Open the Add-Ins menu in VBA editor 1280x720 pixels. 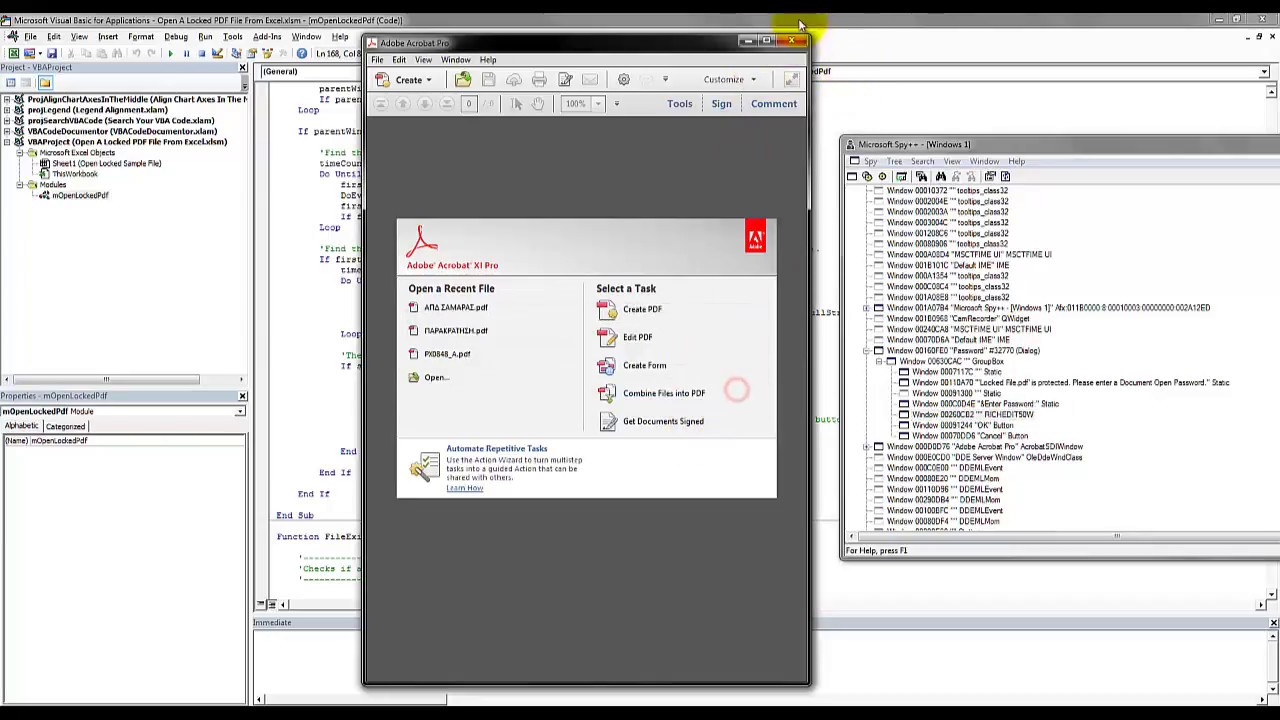coord(267,37)
